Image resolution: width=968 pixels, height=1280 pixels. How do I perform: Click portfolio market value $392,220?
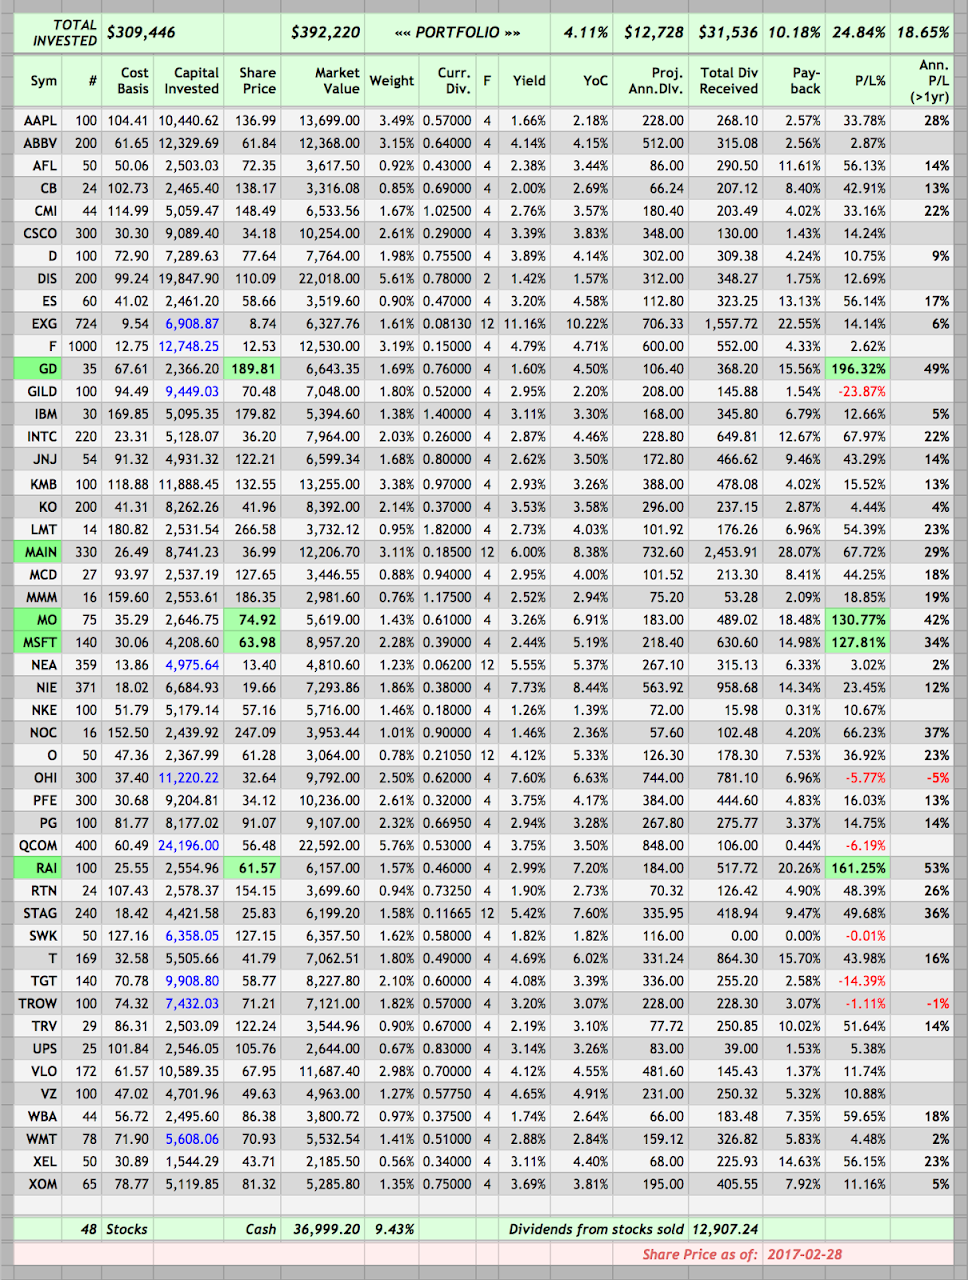325,32
